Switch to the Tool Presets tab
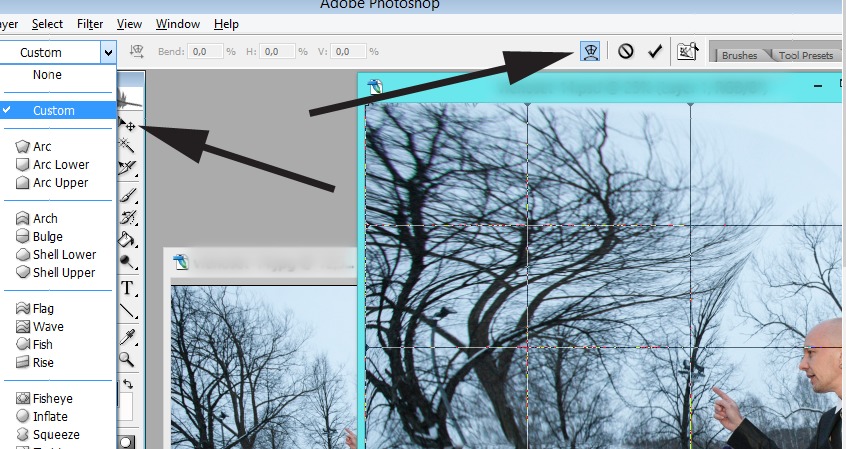Image resolution: width=846 pixels, height=449 pixels. [x=805, y=55]
